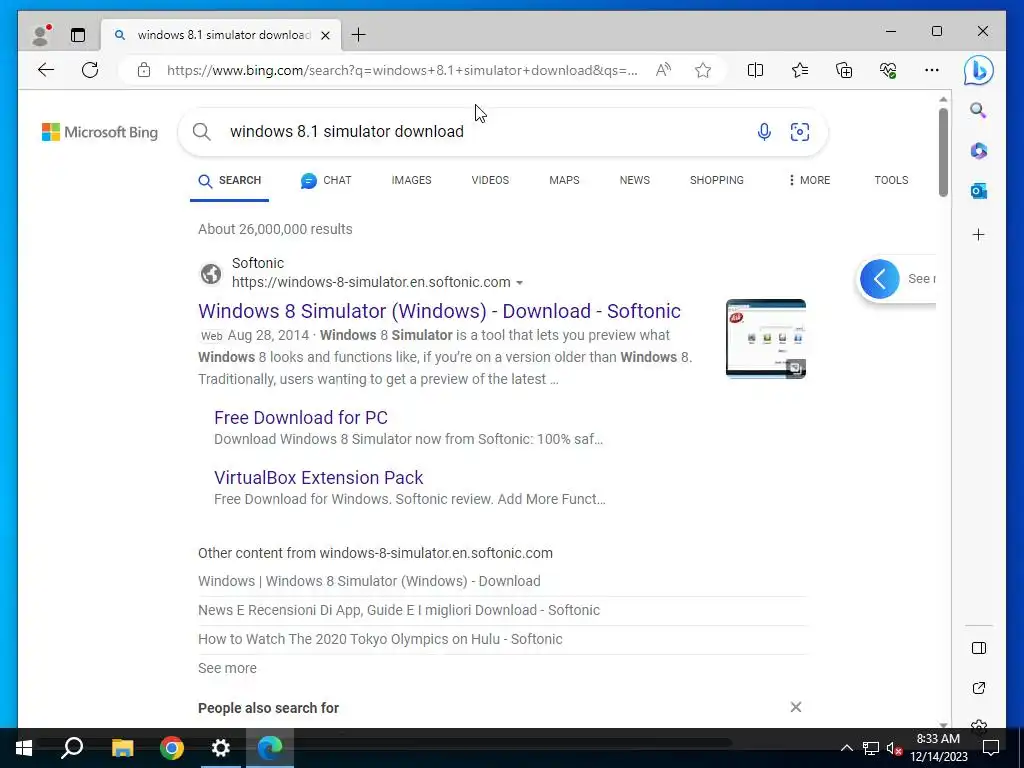The width and height of the screenshot is (1024, 768).
Task: Switch to the VIDEOS tab
Action: click(x=490, y=180)
